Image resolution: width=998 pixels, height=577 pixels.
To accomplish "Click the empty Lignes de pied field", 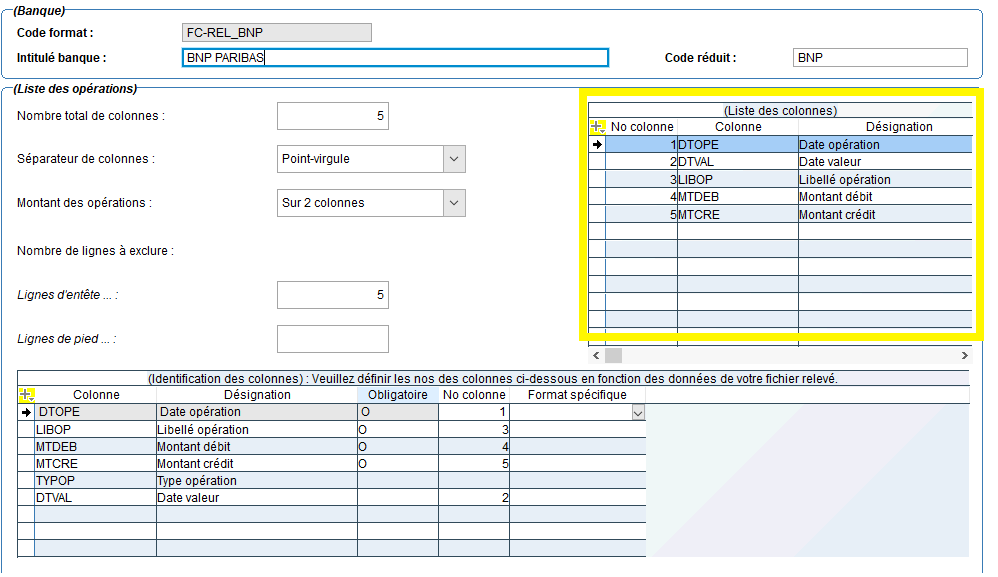I will [333, 339].
